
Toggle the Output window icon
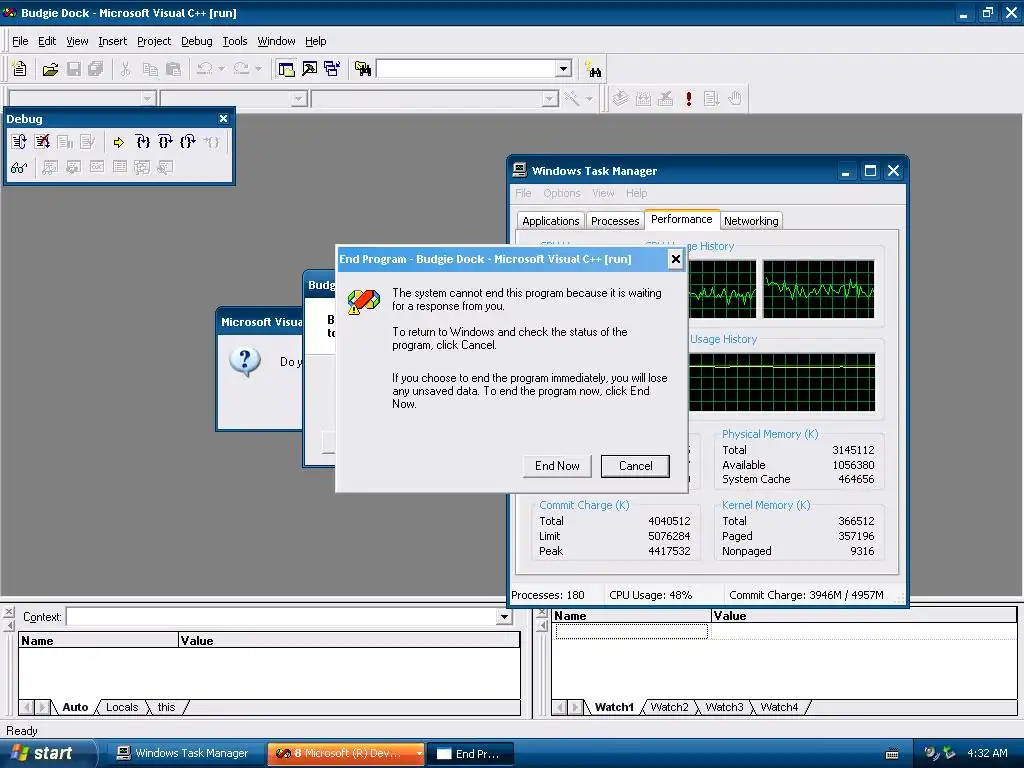pos(310,69)
